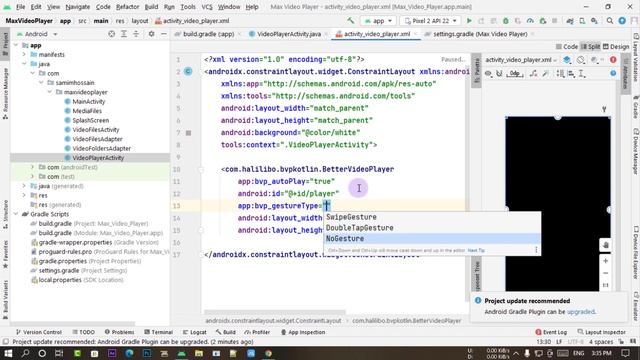This screenshot has width=640, height=360.
Task: Expand the res folder
Action: [24, 195]
